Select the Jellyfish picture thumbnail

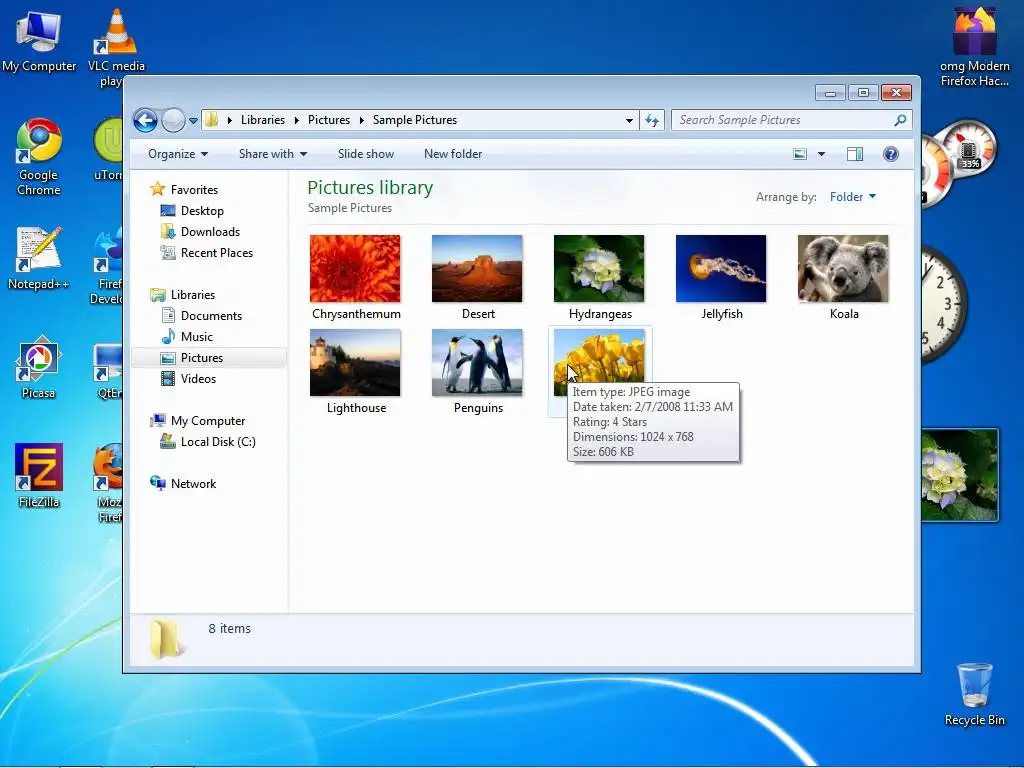[721, 268]
